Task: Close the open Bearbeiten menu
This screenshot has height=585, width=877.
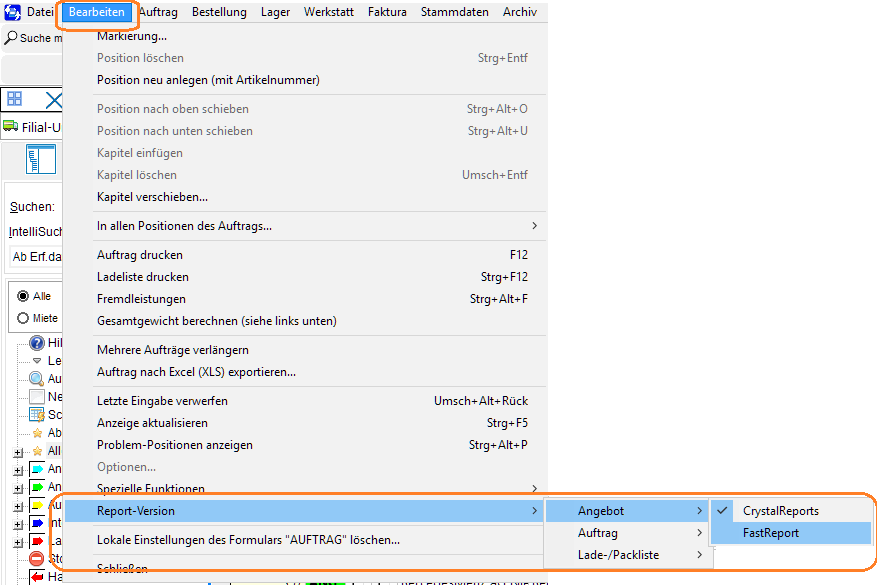Action: [97, 12]
